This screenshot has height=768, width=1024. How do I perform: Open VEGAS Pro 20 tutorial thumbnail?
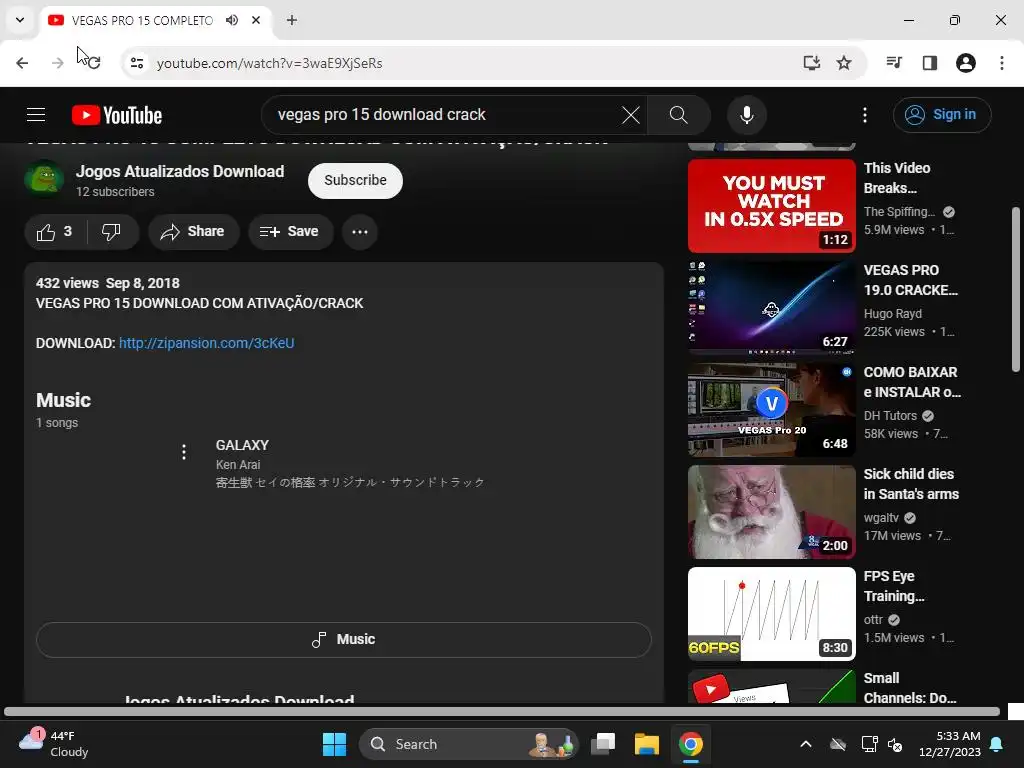point(771,409)
